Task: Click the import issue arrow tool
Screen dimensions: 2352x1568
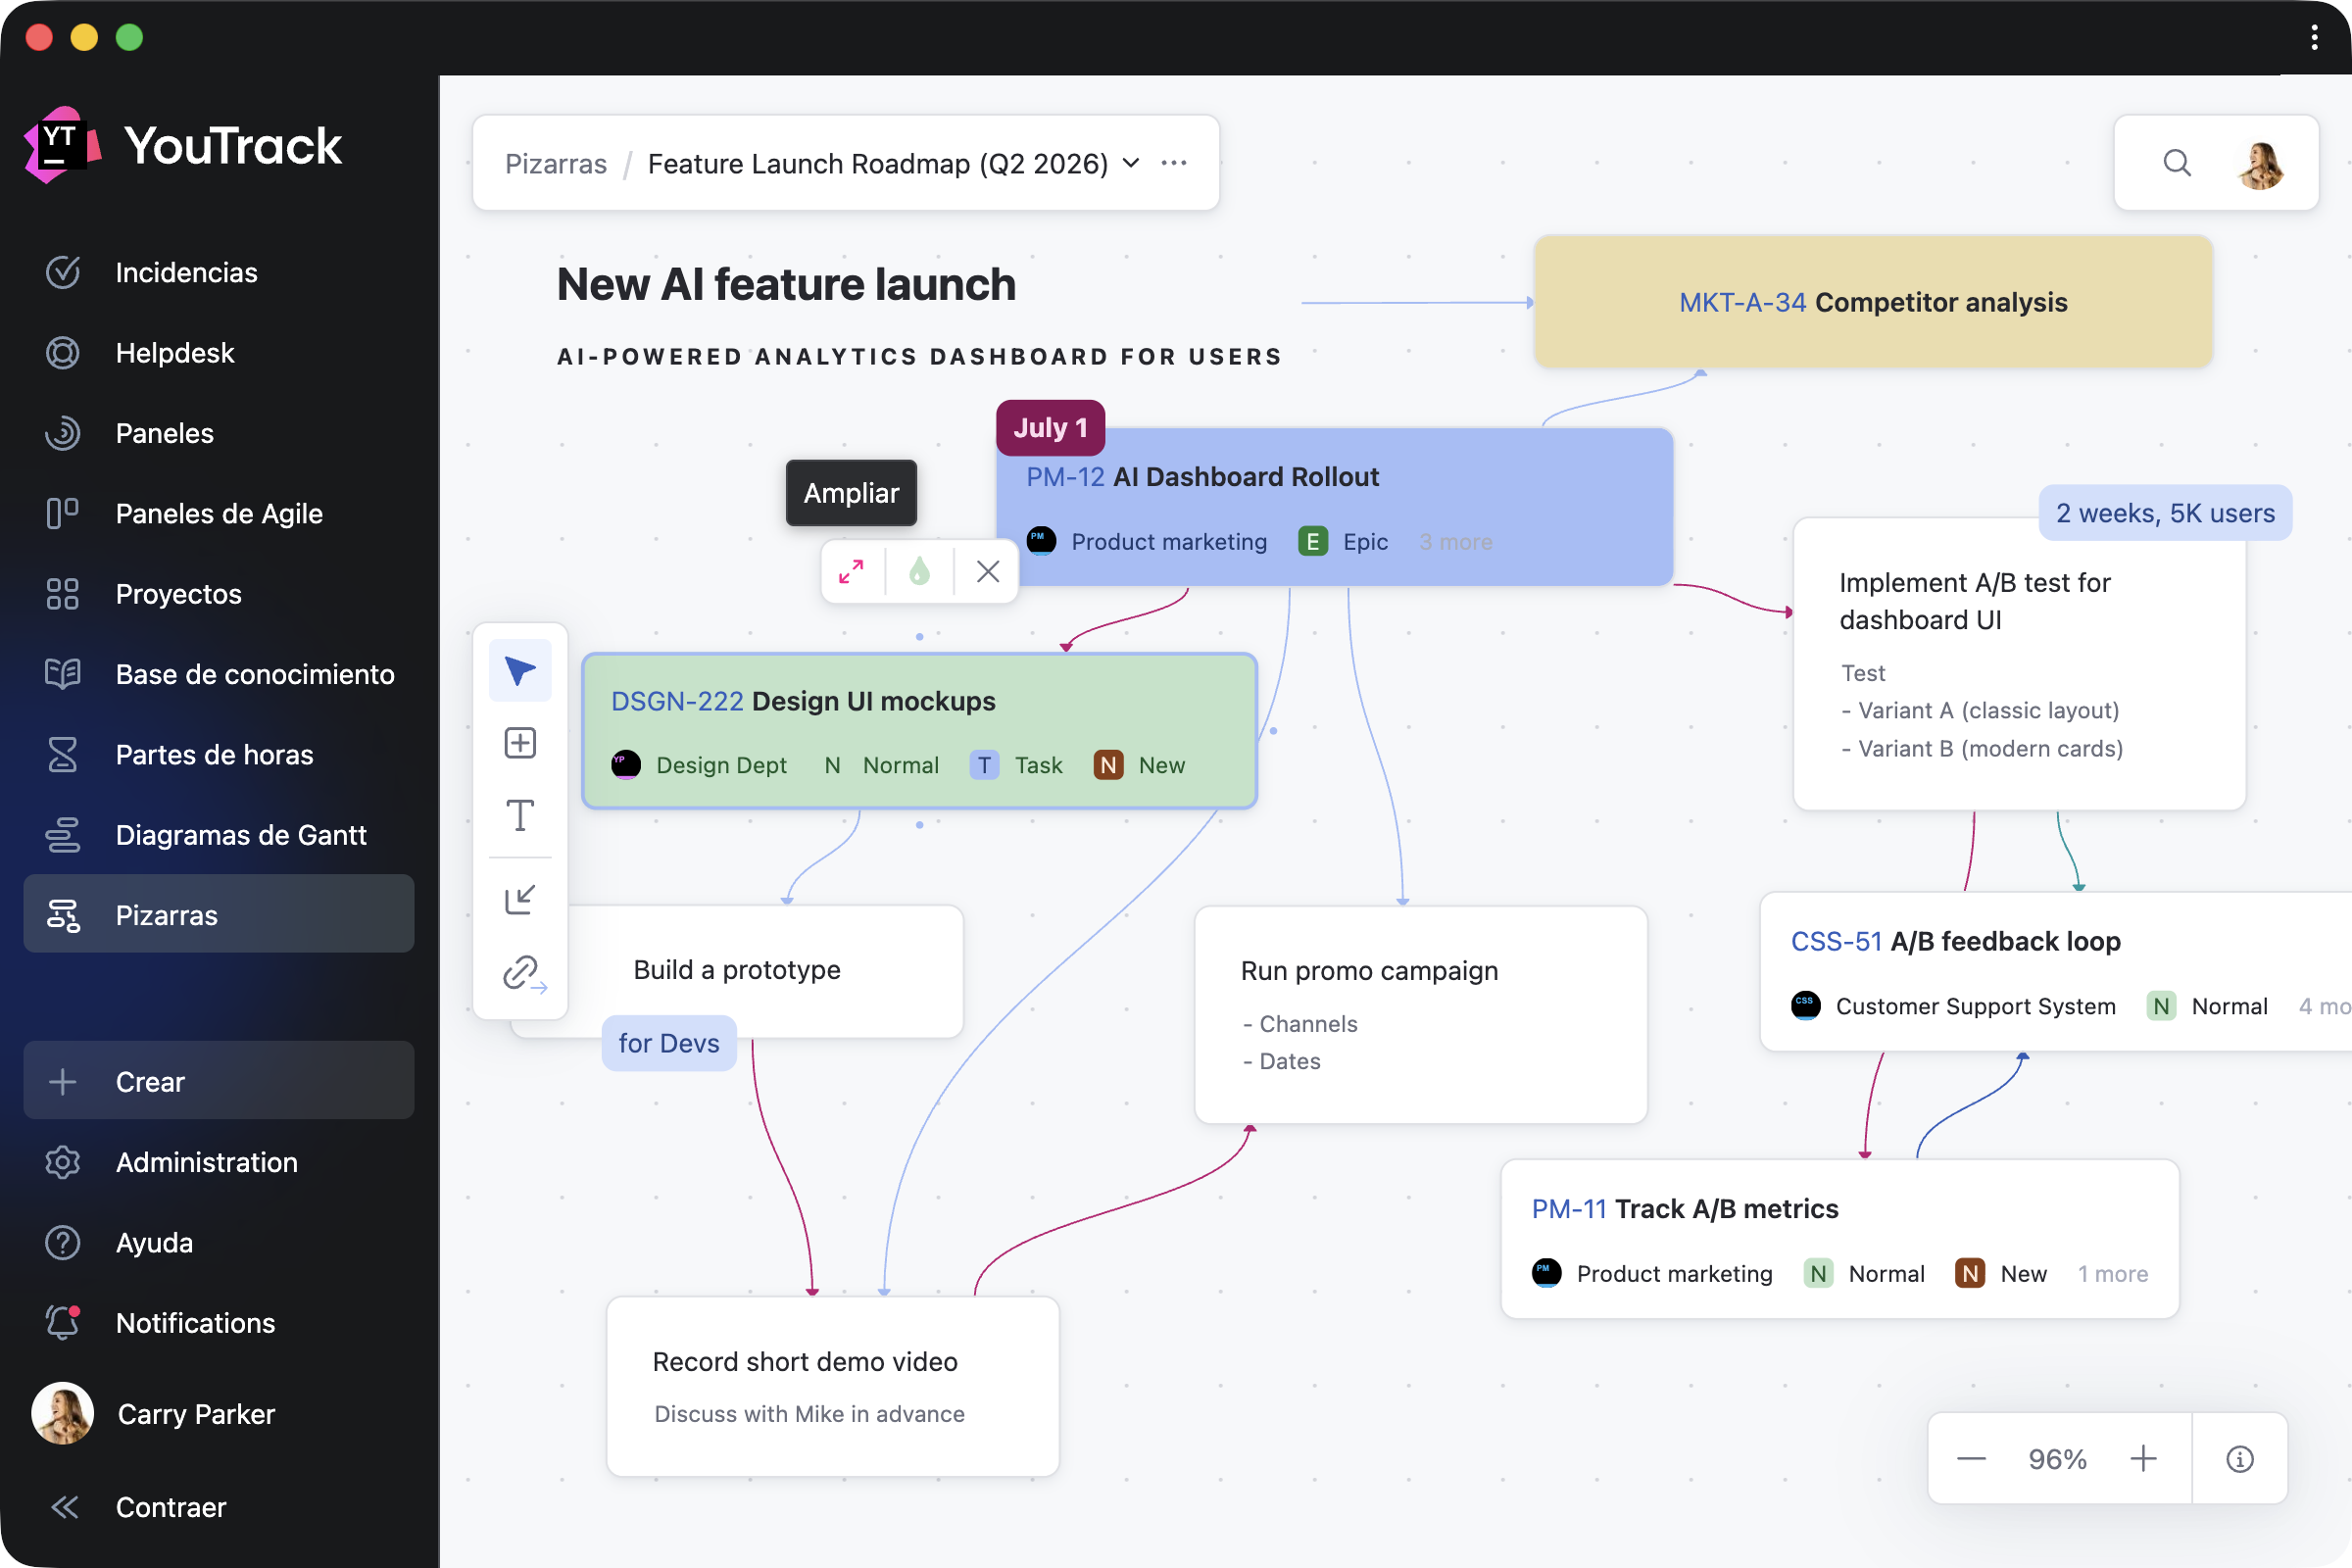Action: click(519, 899)
